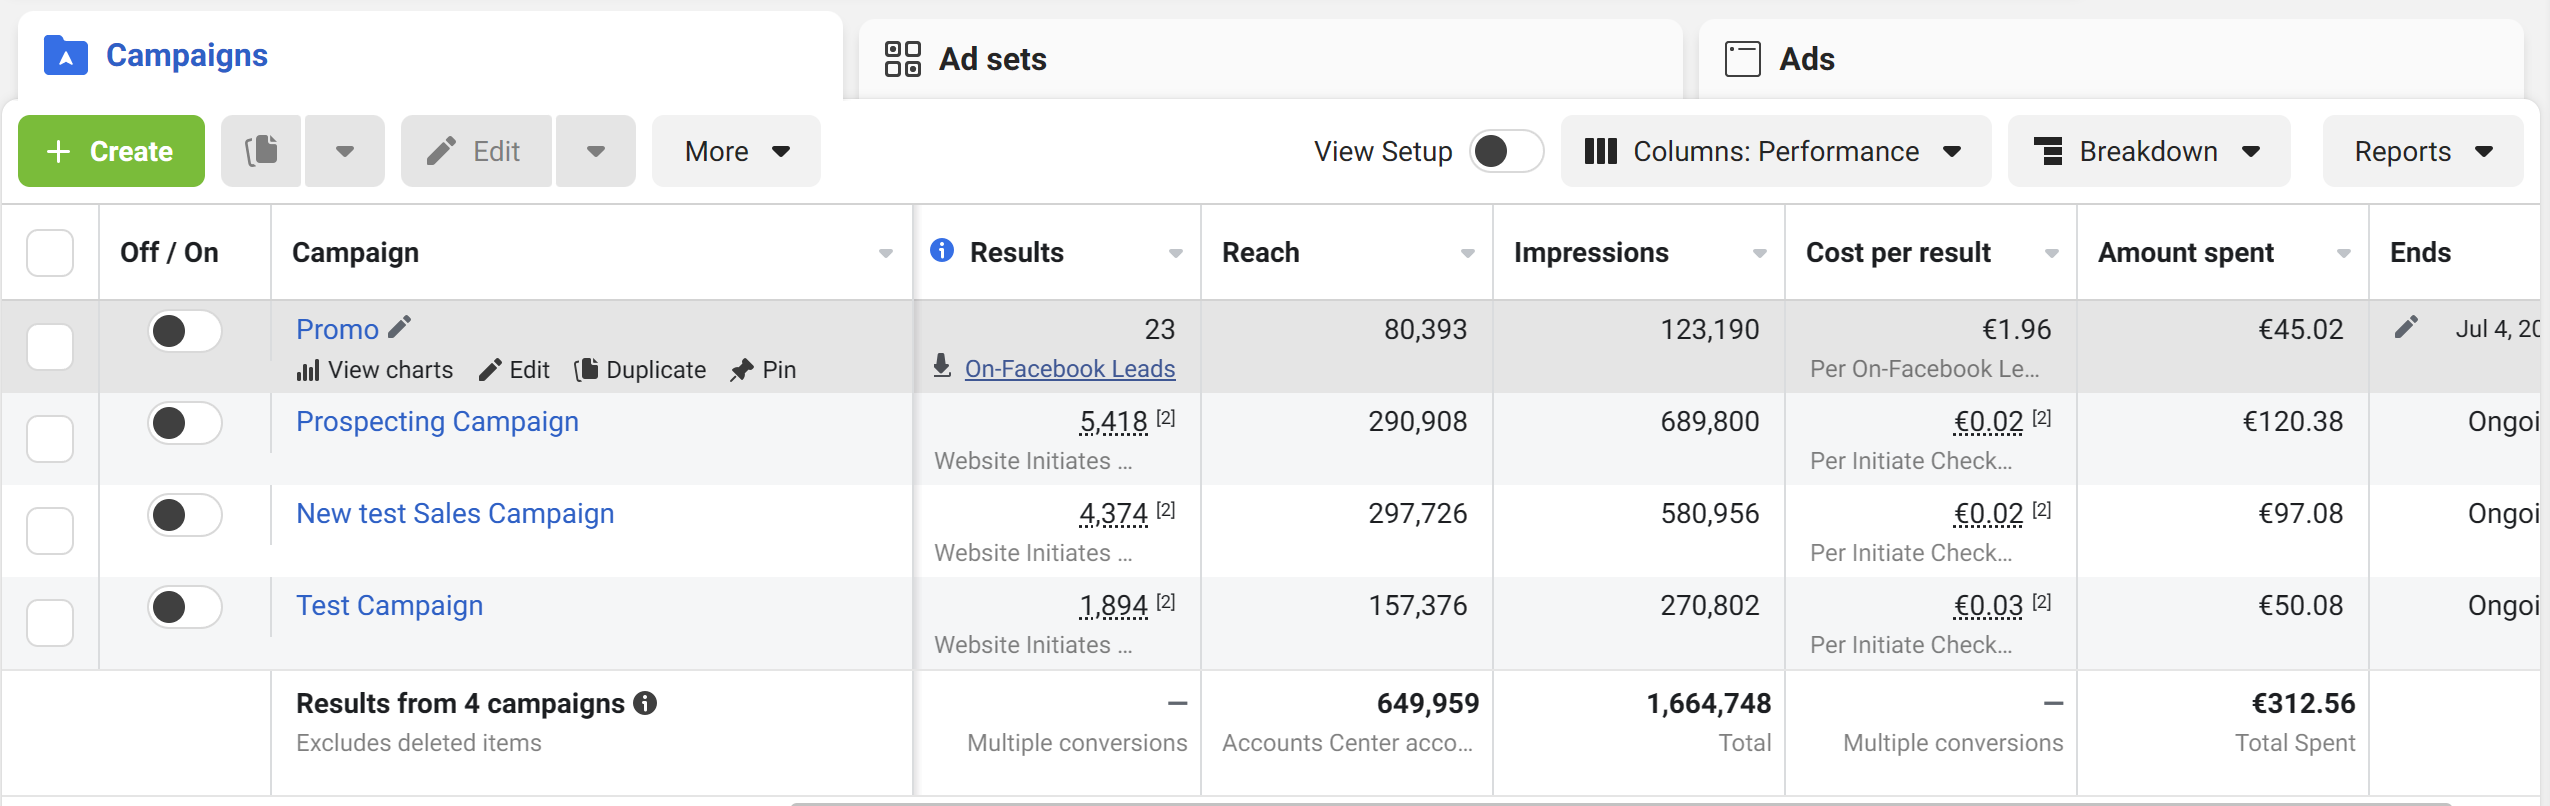
Task: Click the Promo end date pencil icon
Action: (x=2407, y=327)
